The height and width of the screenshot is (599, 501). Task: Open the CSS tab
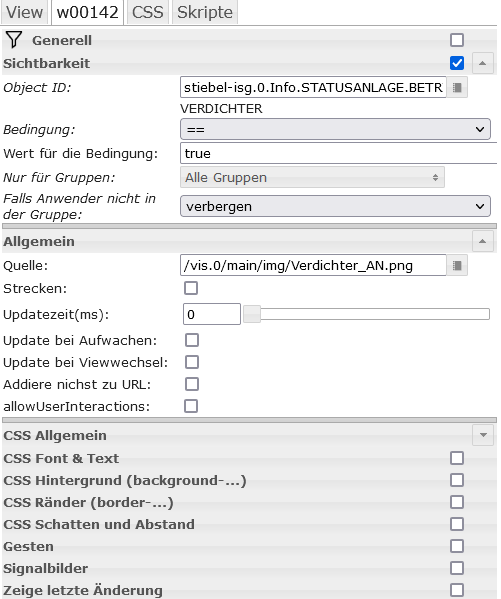point(148,13)
